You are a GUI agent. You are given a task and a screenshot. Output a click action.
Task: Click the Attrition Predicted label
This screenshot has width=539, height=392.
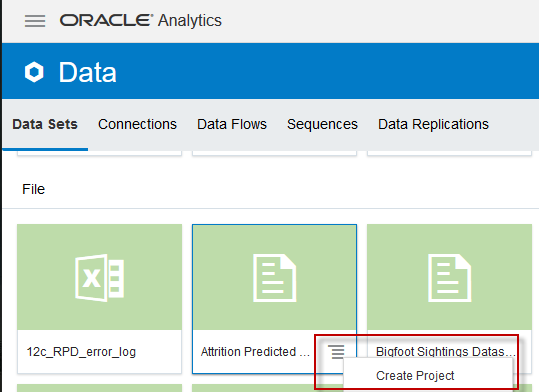(255, 352)
